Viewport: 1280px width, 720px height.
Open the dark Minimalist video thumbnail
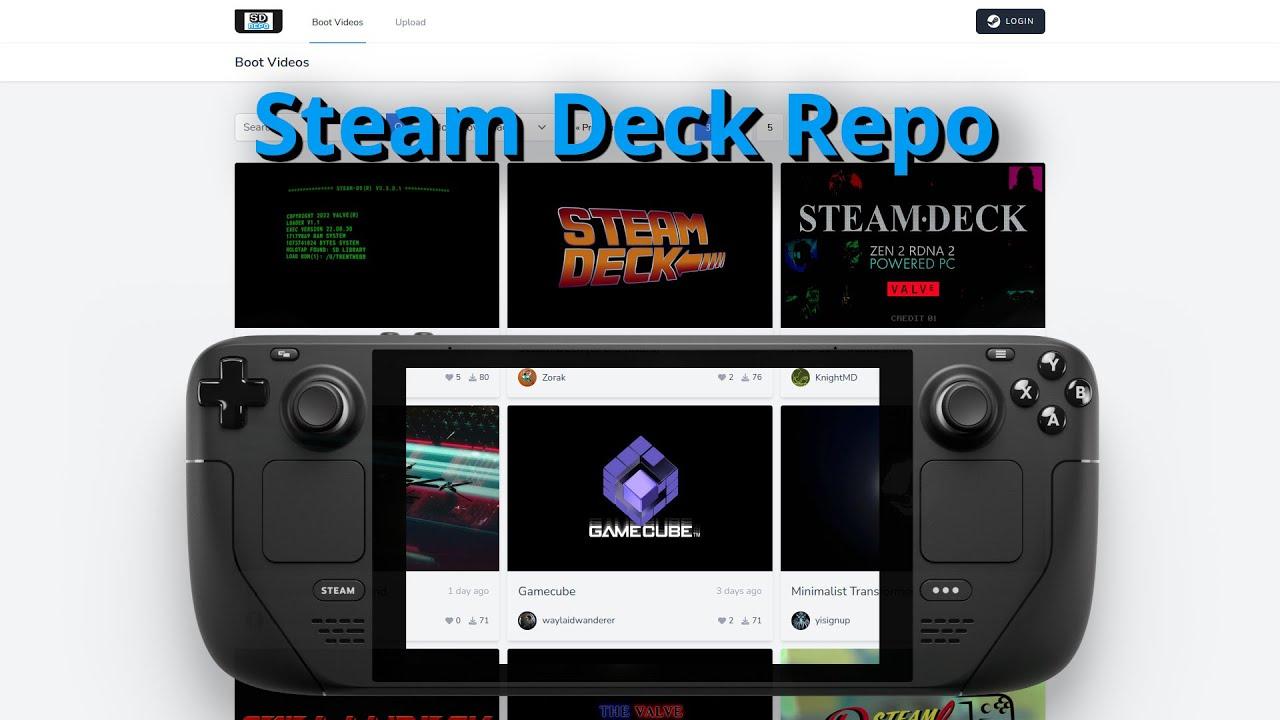coord(830,488)
